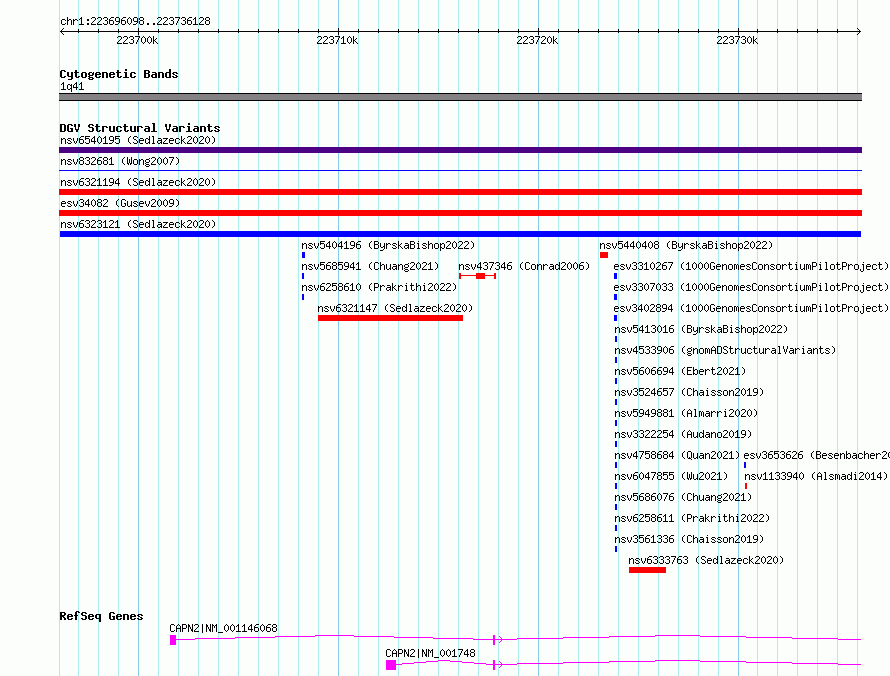Open nsv6258610 (Prakrithi2022) variant
The image size is (890, 676).
379,287
